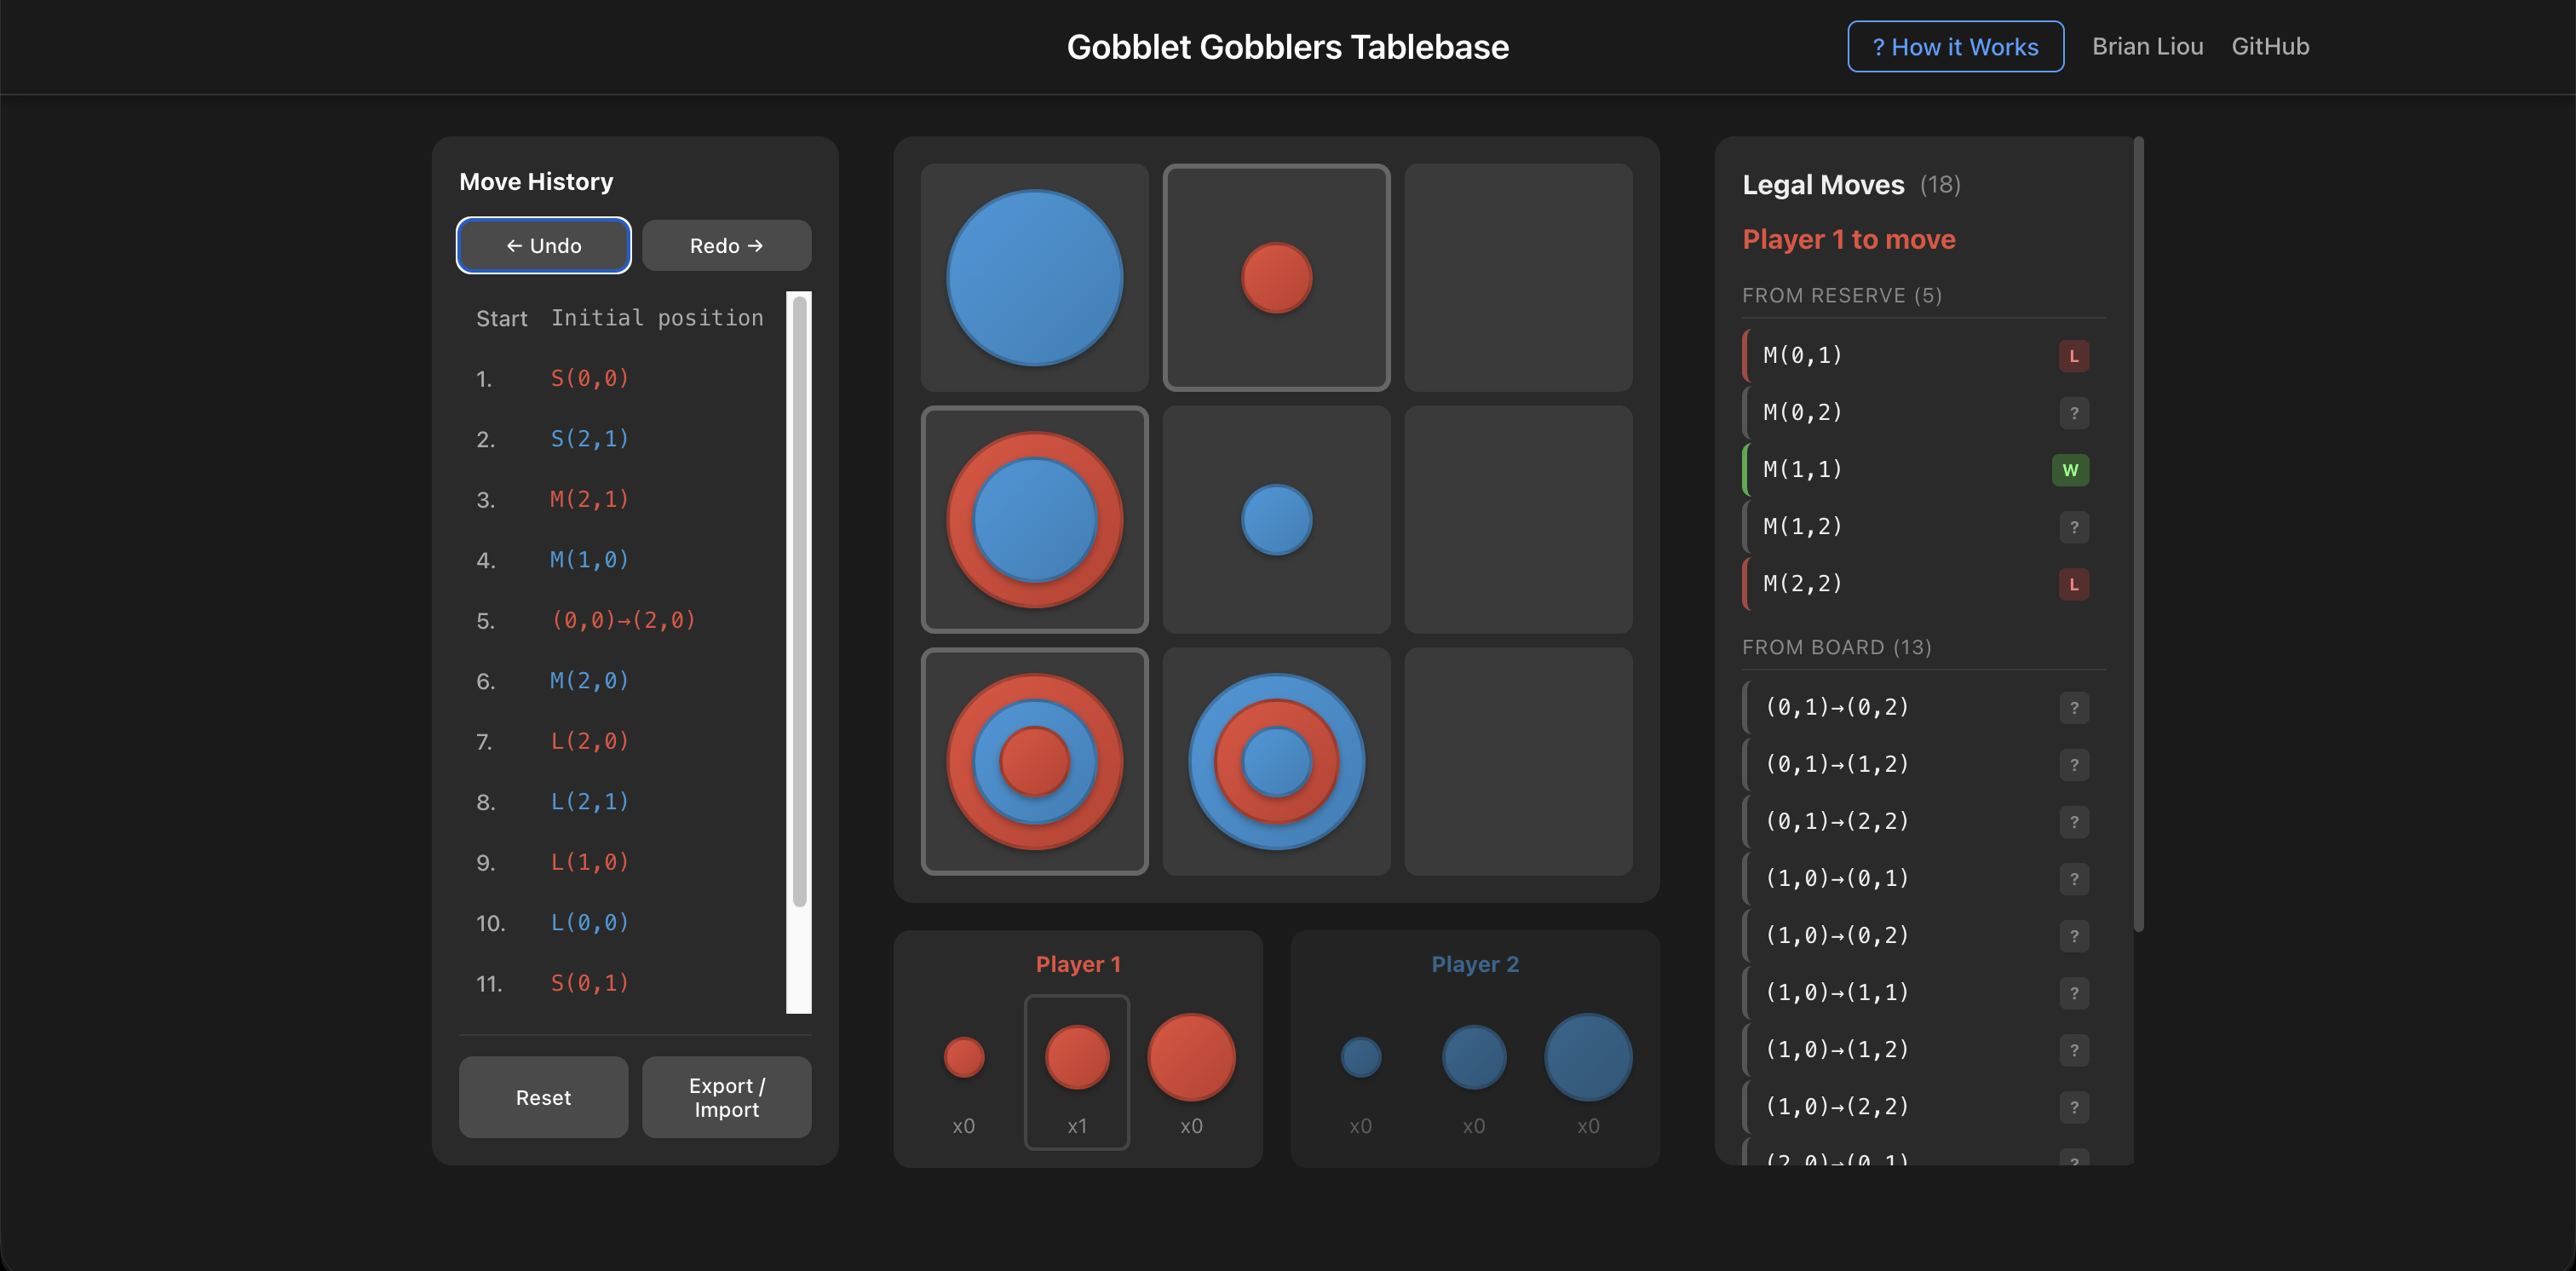Visit Brian Liou link
2576x1271 pixels.
[2147, 47]
